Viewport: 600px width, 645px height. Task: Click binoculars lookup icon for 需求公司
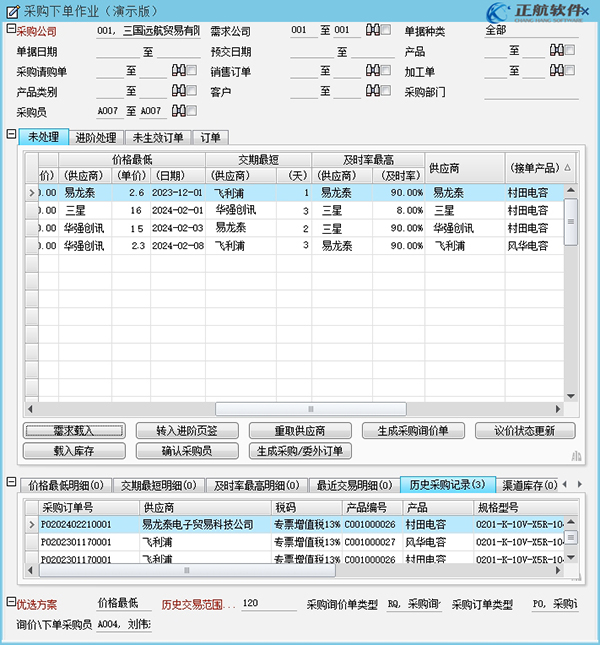(x=373, y=30)
